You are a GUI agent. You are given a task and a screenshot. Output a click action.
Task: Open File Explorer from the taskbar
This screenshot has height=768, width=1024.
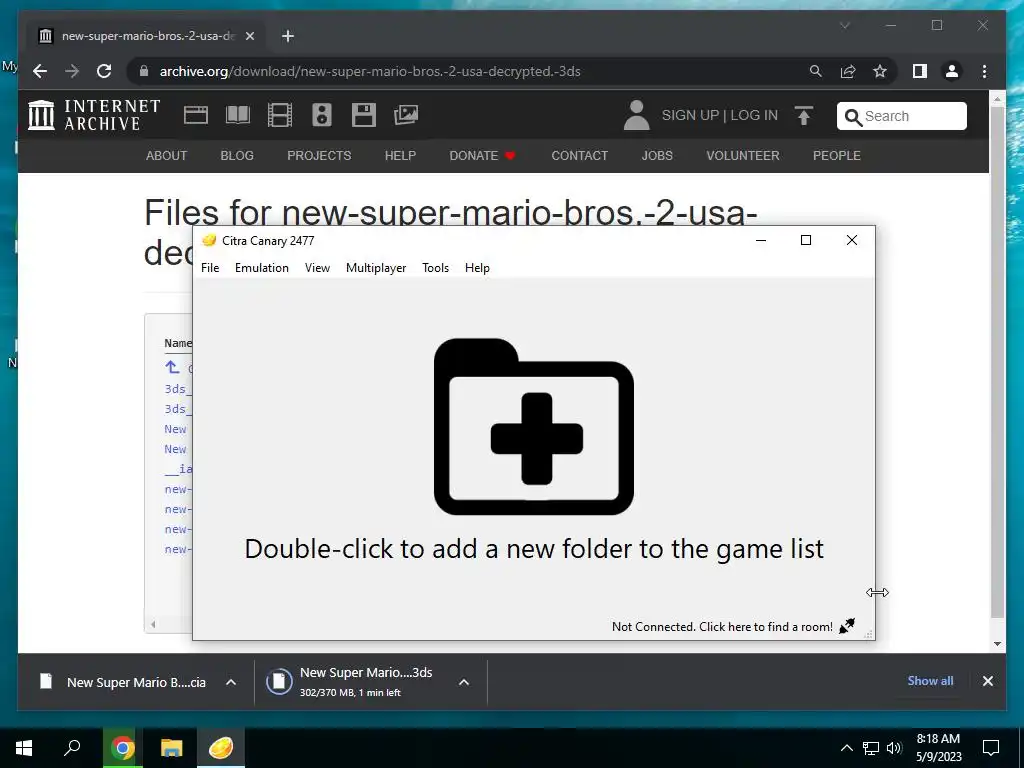tap(172, 748)
